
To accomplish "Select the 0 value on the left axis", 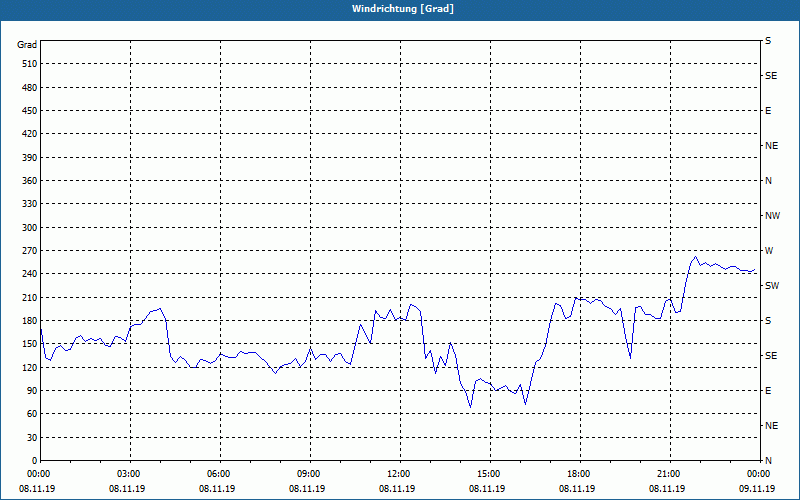I will pyautogui.click(x=34, y=461).
